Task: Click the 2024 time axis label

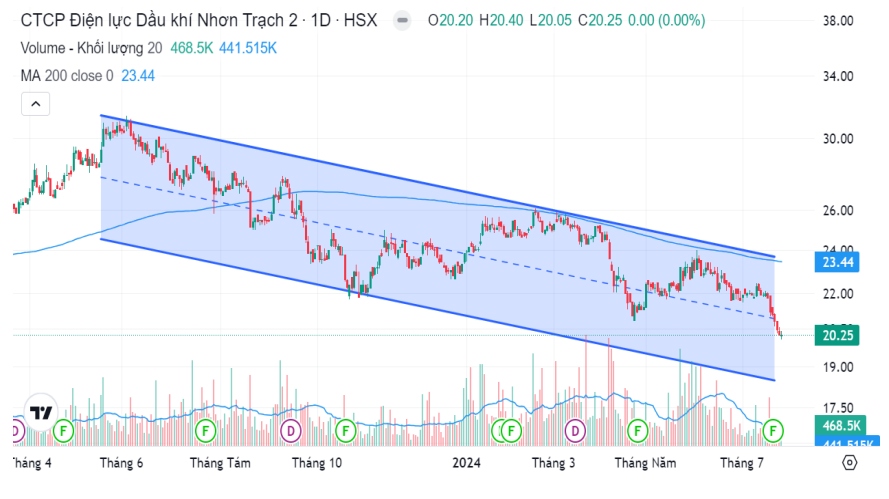Action: point(467,463)
